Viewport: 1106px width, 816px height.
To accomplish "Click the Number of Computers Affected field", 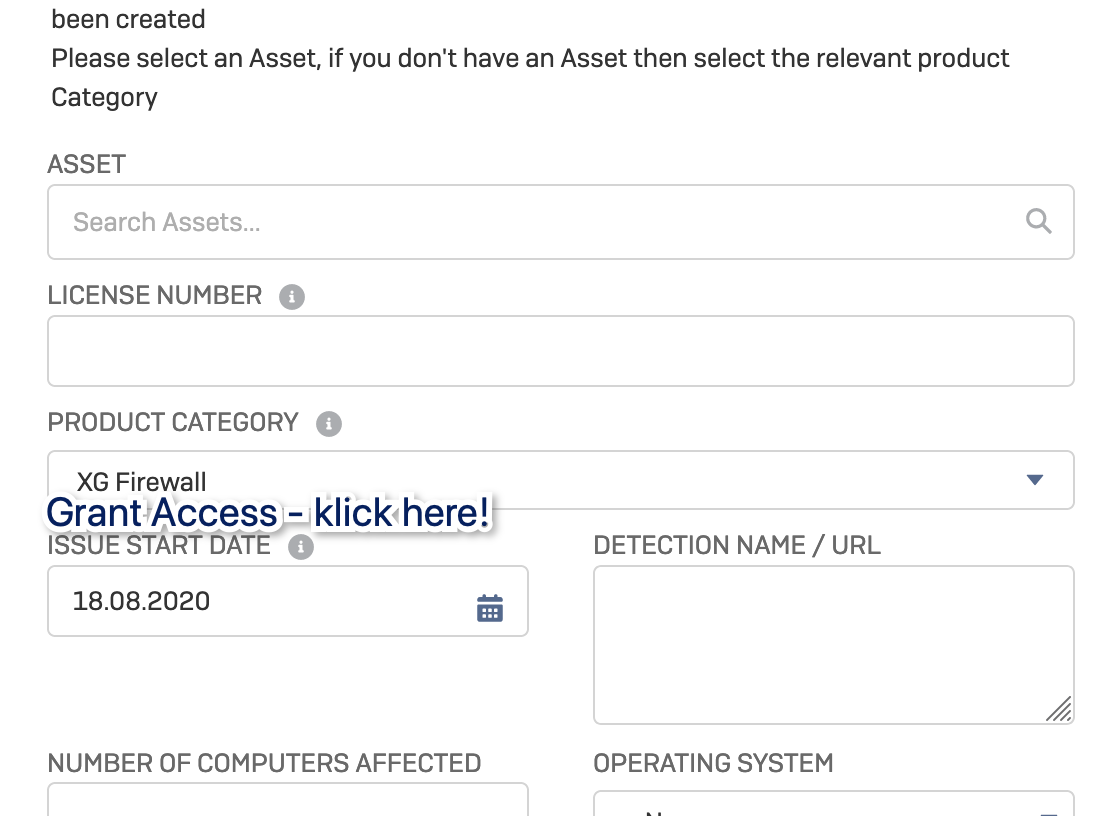I will (288, 799).
